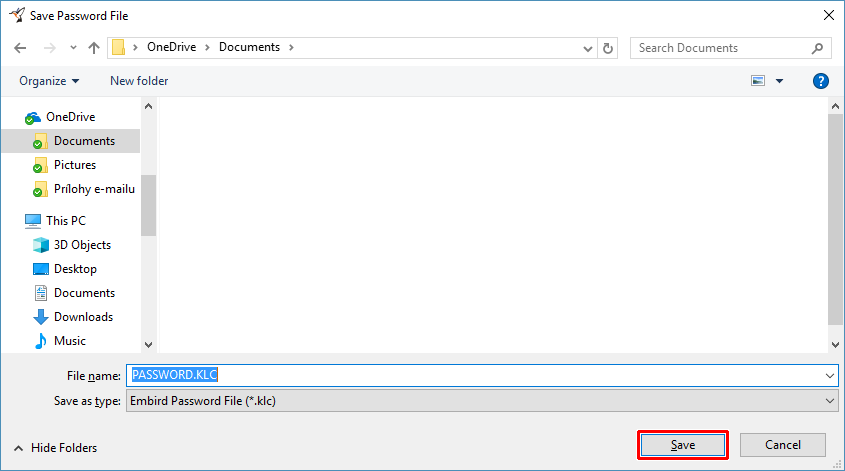Open the Downloads folder

pyautogui.click(x=83, y=317)
